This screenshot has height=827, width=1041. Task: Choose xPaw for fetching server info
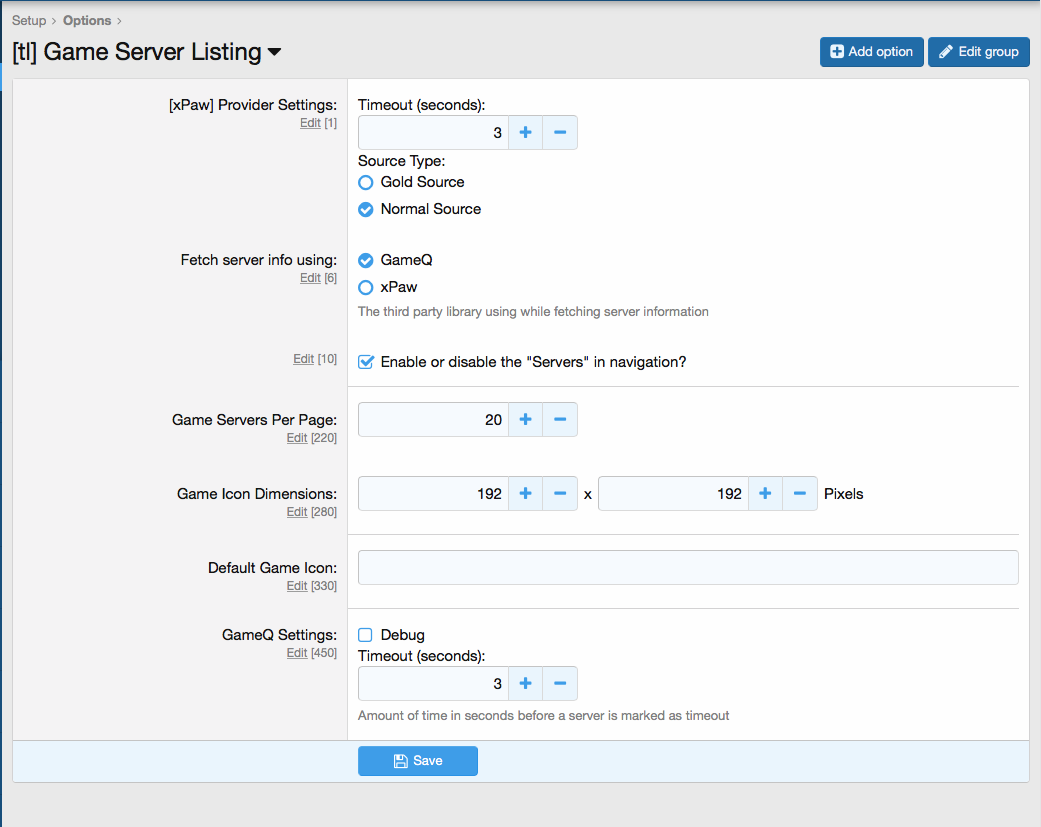[366, 288]
